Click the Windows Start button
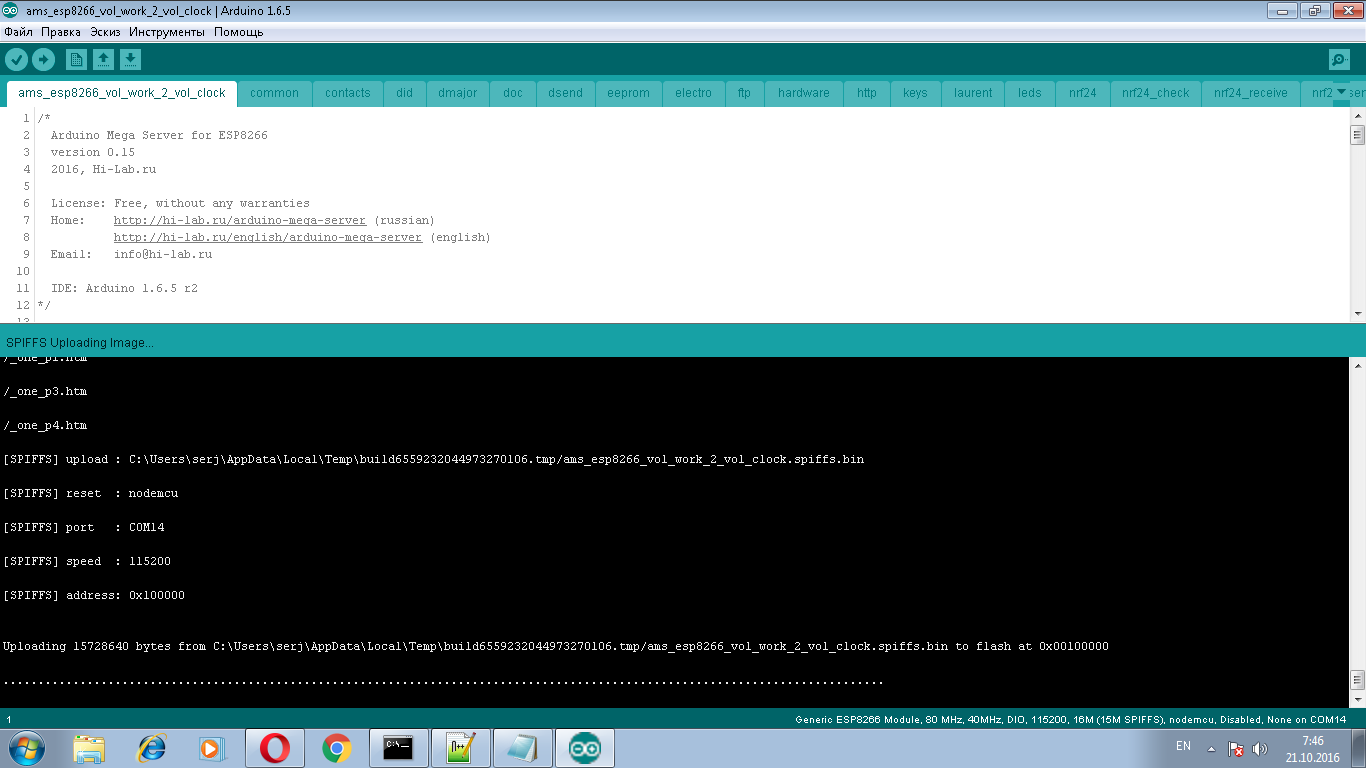Screen dimensions: 1366x768 pyautogui.click(x=25, y=748)
